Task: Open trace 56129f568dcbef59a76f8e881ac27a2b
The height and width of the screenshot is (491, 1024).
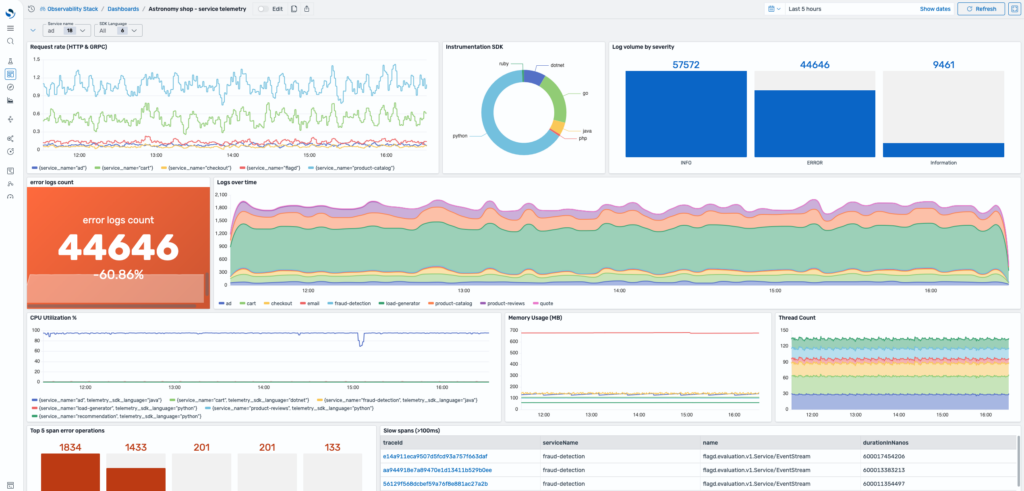Action: [x=435, y=484]
